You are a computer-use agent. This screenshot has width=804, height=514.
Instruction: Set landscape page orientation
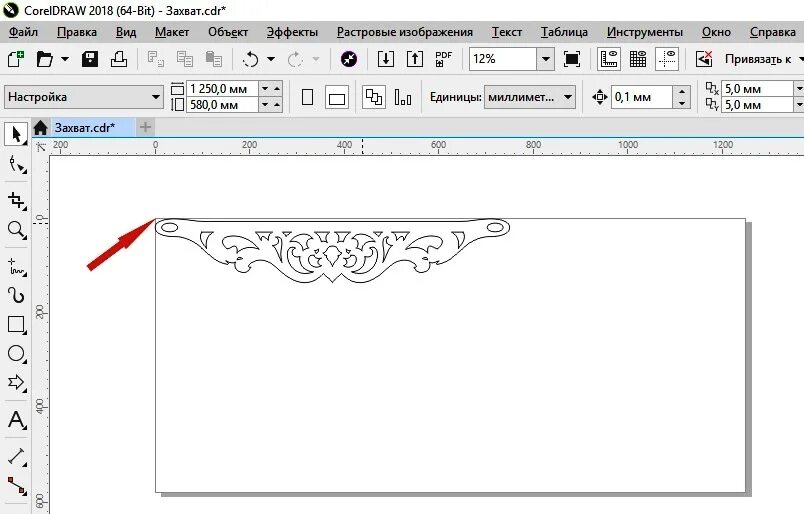[x=337, y=97]
